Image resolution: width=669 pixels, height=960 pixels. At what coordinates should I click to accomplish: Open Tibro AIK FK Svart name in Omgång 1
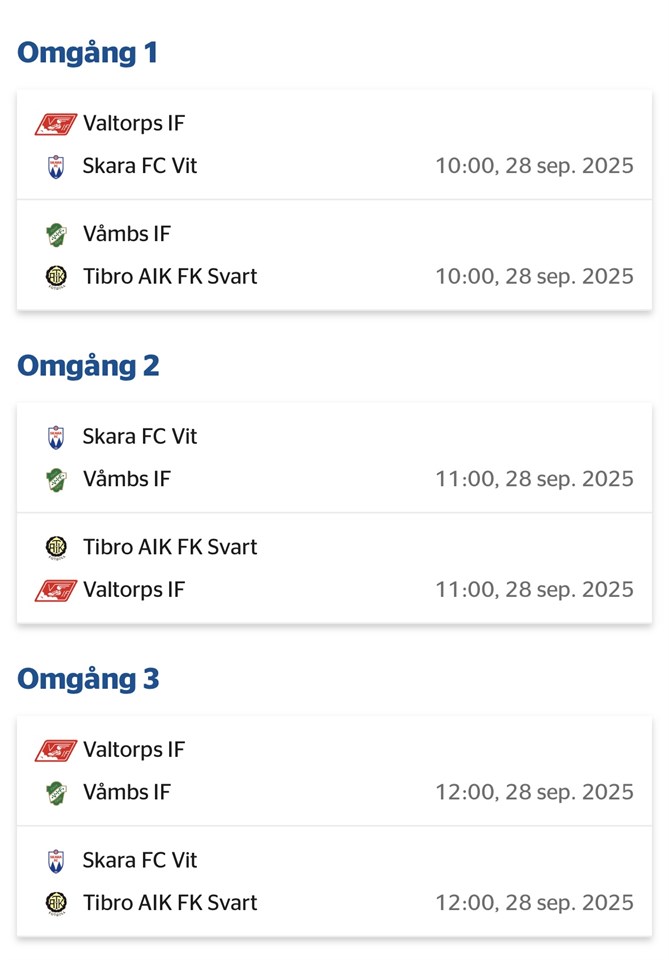click(x=170, y=276)
